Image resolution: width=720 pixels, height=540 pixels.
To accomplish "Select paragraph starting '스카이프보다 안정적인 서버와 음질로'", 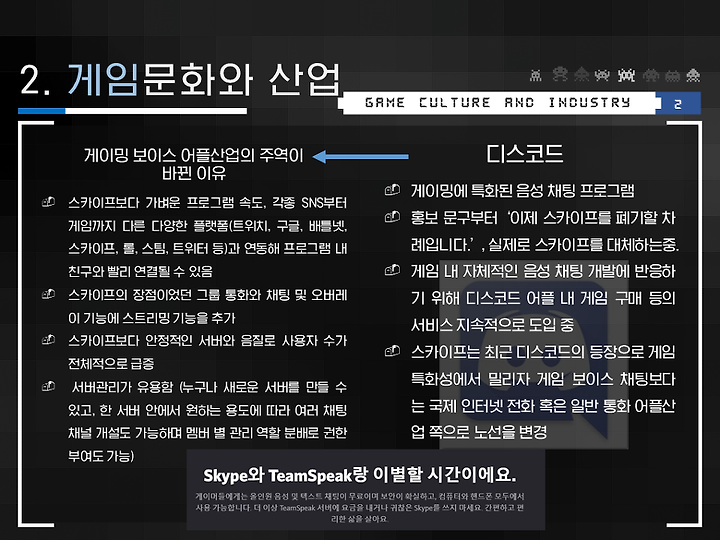I will tap(208, 352).
